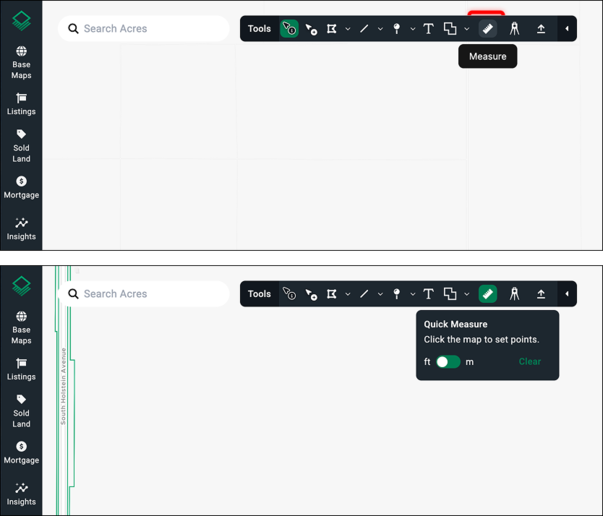Screen dimensions: 603x516
Task: Open Sold Land in the Quick Measure view
Action: 21,411
